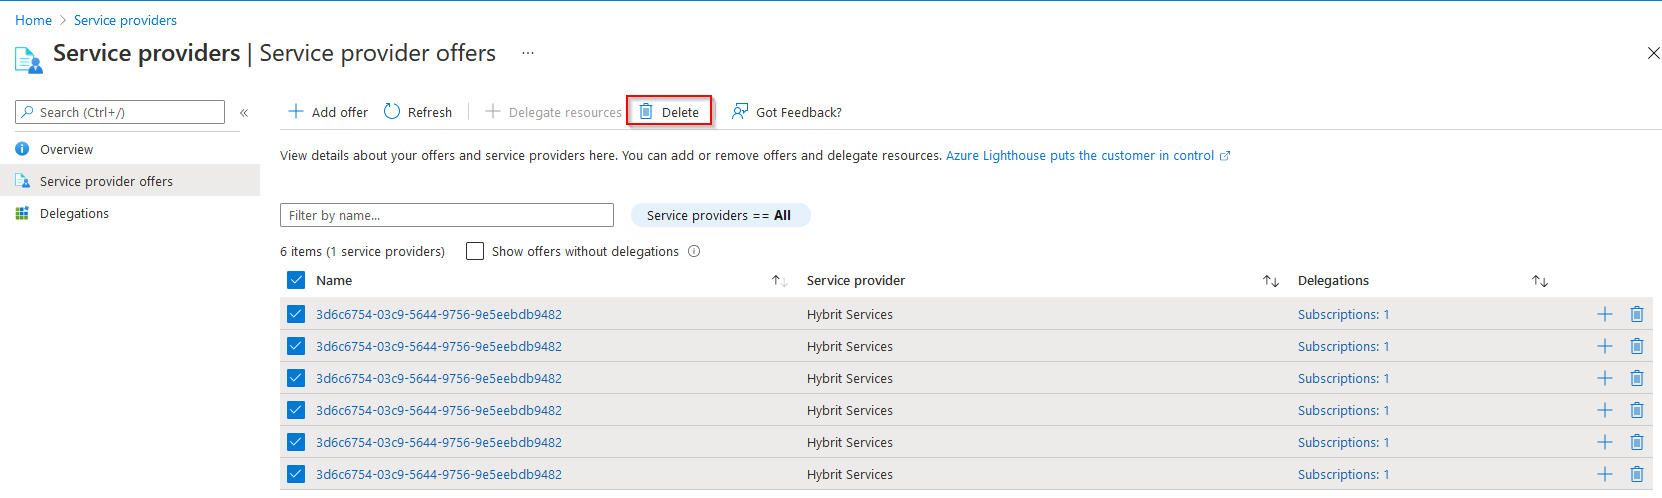Screen dimensions: 1662x498
Task: Go to Home breadcrumb link
Action: click(x=33, y=20)
